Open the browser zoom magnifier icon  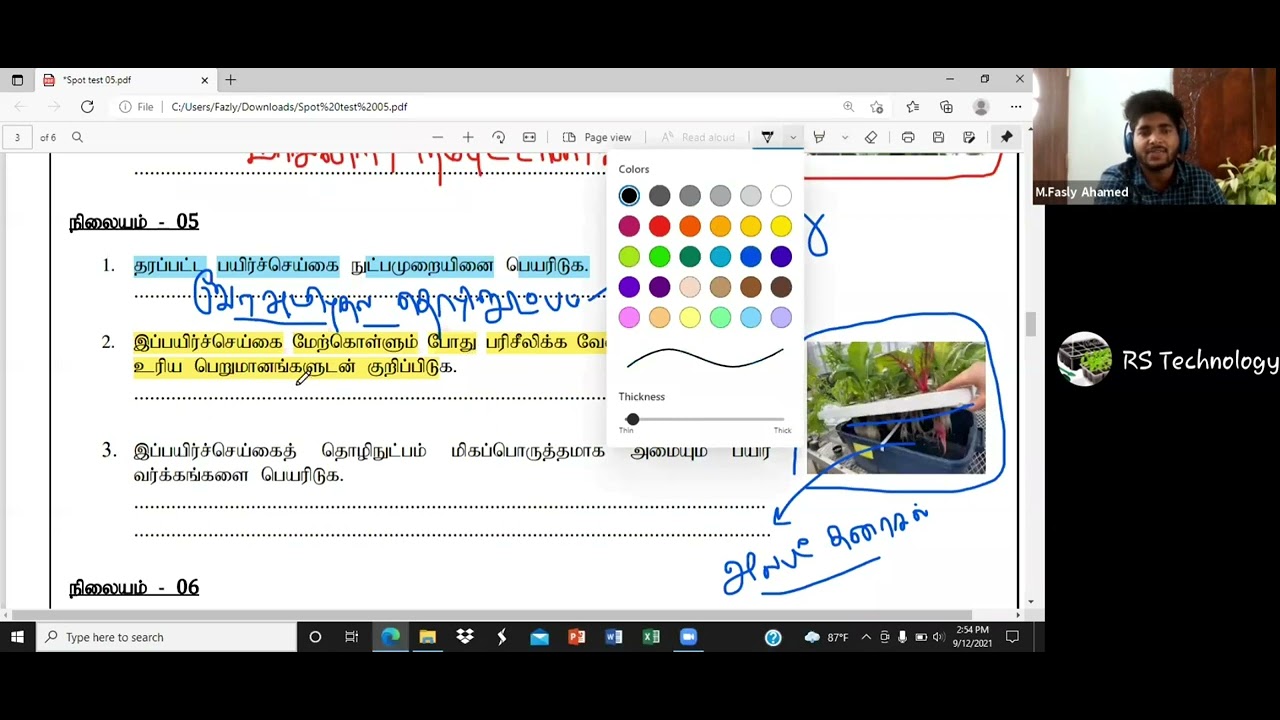[848, 107]
